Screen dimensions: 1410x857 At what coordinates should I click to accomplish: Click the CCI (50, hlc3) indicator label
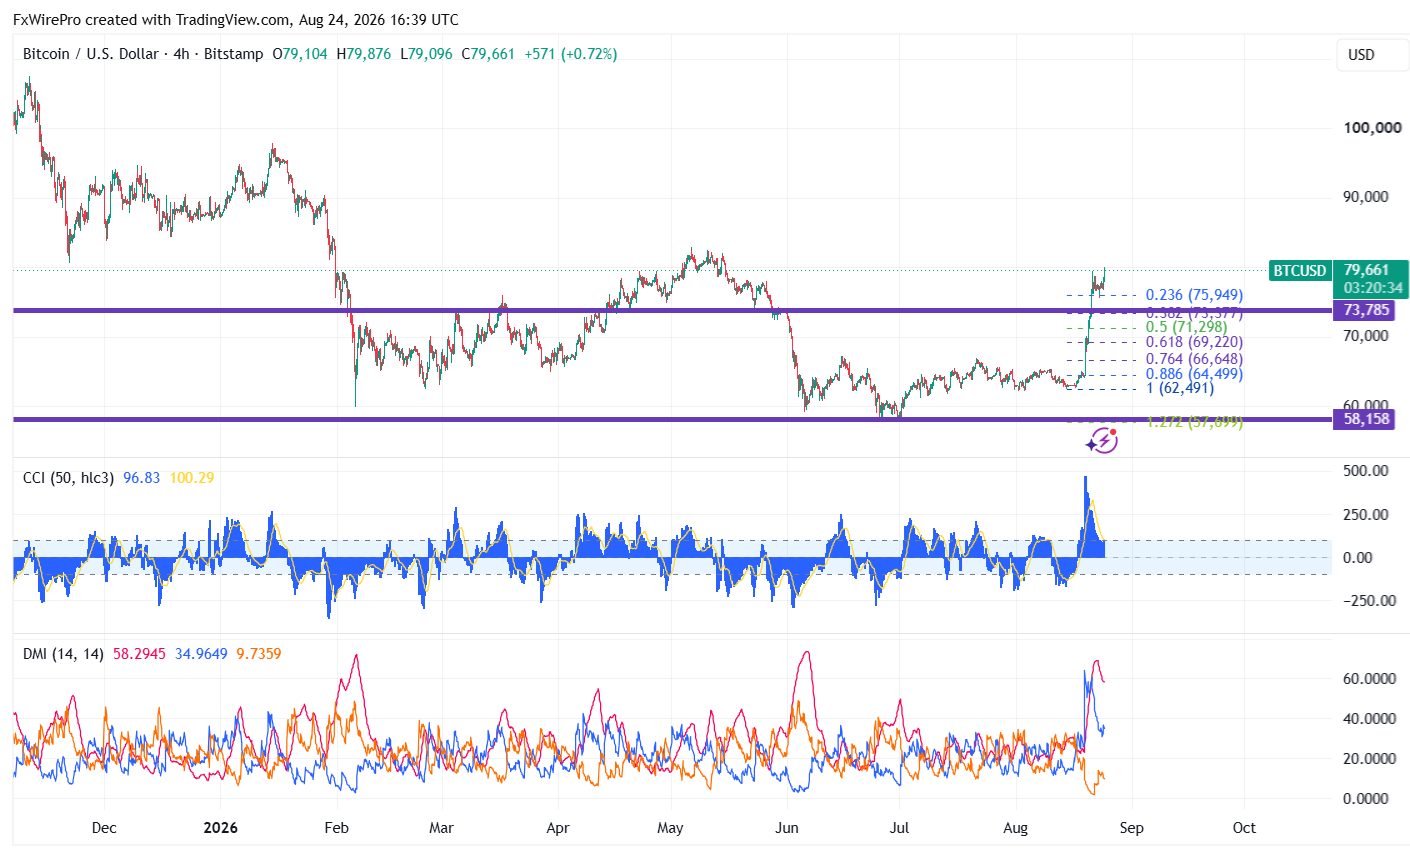click(x=68, y=478)
